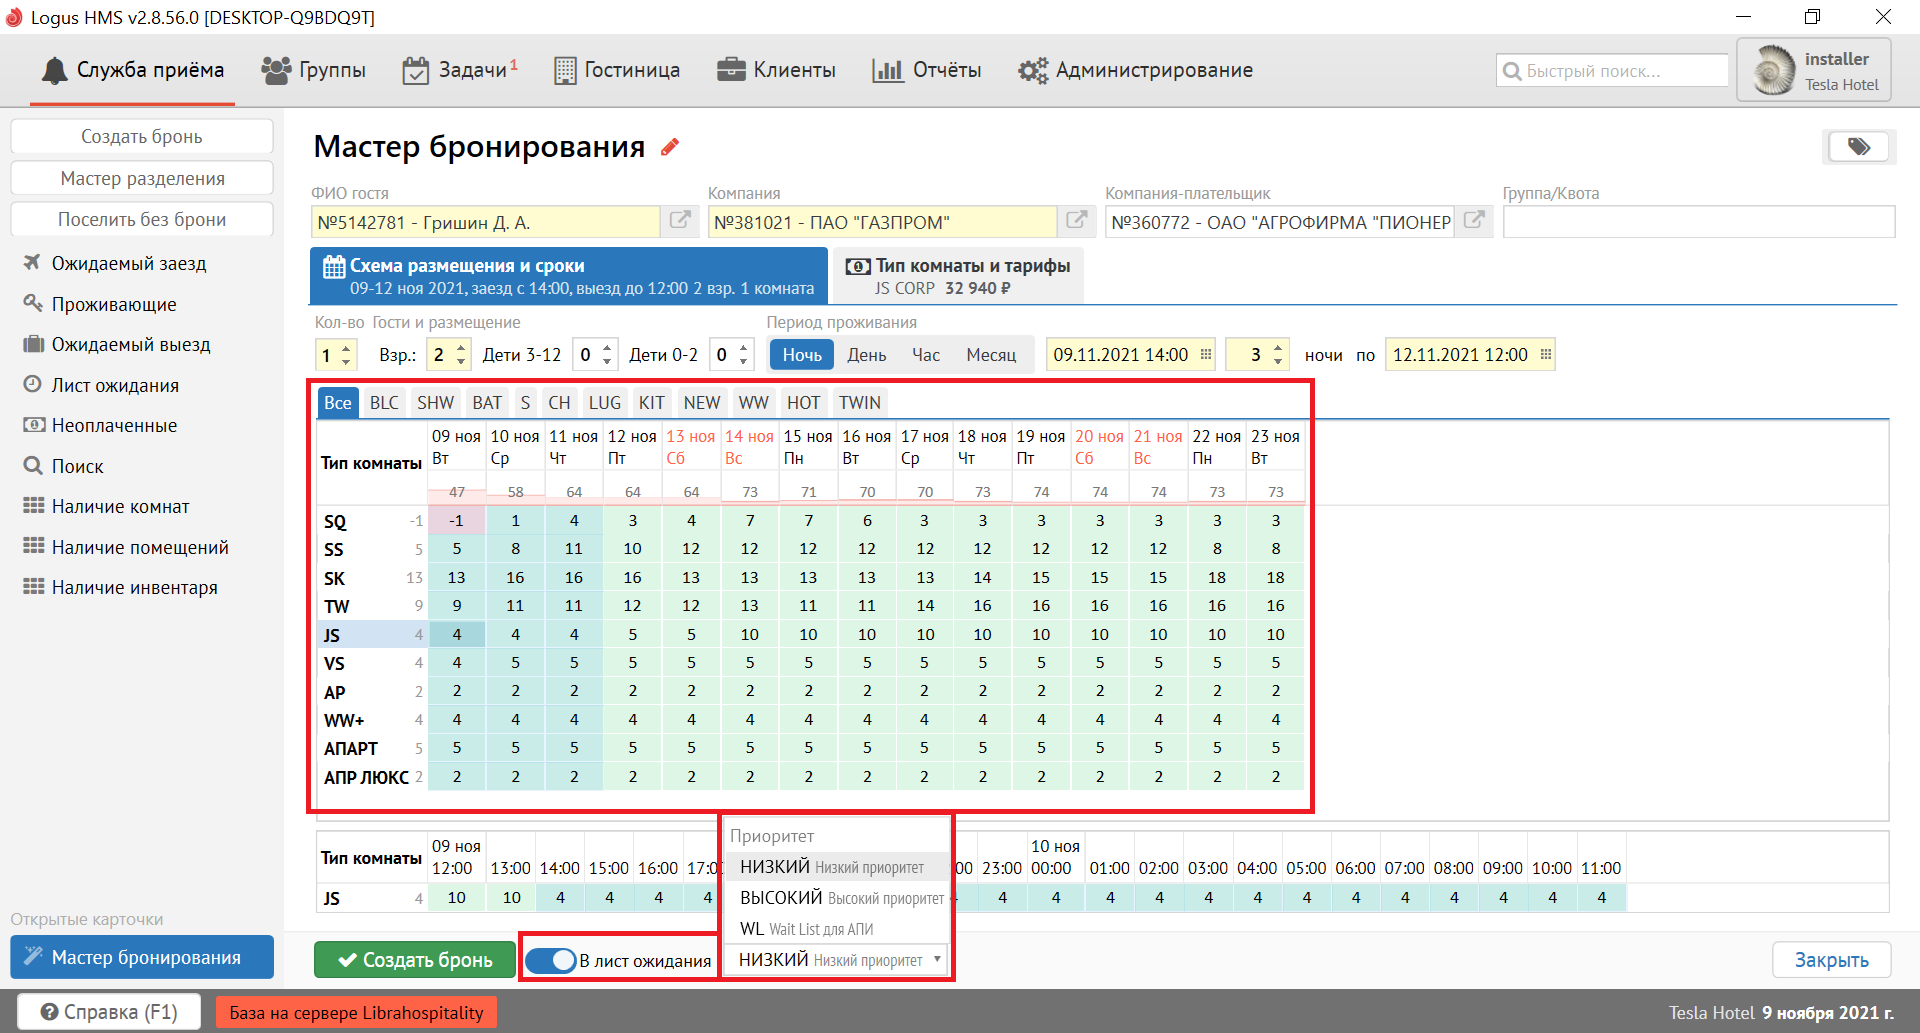Switch to 'Тип комнаты и тарифы' tab
Screen dimensions: 1920x1033
tap(958, 276)
